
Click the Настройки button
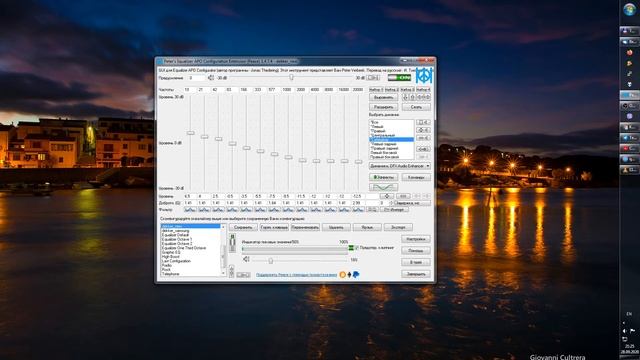(x=416, y=239)
